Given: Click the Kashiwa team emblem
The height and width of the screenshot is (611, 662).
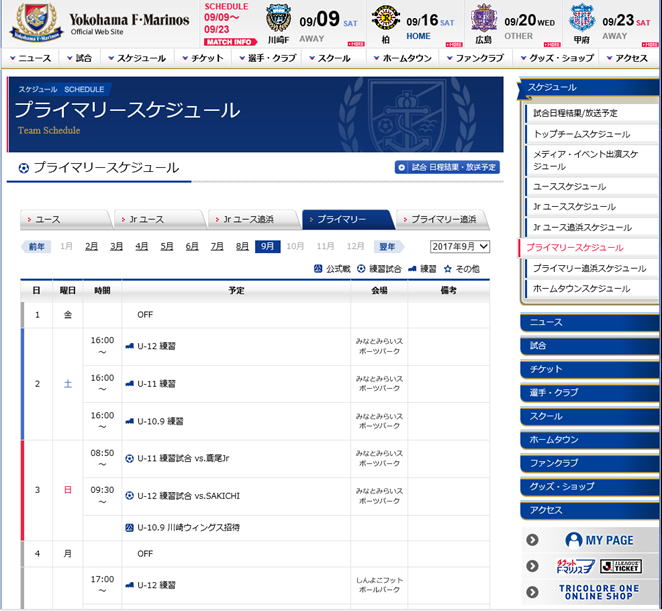Looking at the screenshot, I should [382, 20].
